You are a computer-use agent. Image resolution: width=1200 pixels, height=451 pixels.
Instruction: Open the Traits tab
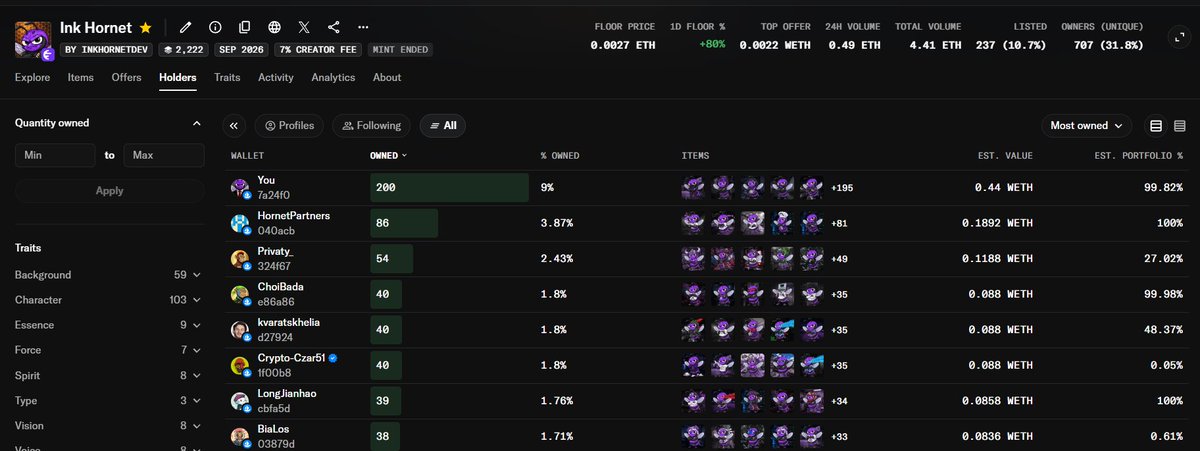click(227, 78)
